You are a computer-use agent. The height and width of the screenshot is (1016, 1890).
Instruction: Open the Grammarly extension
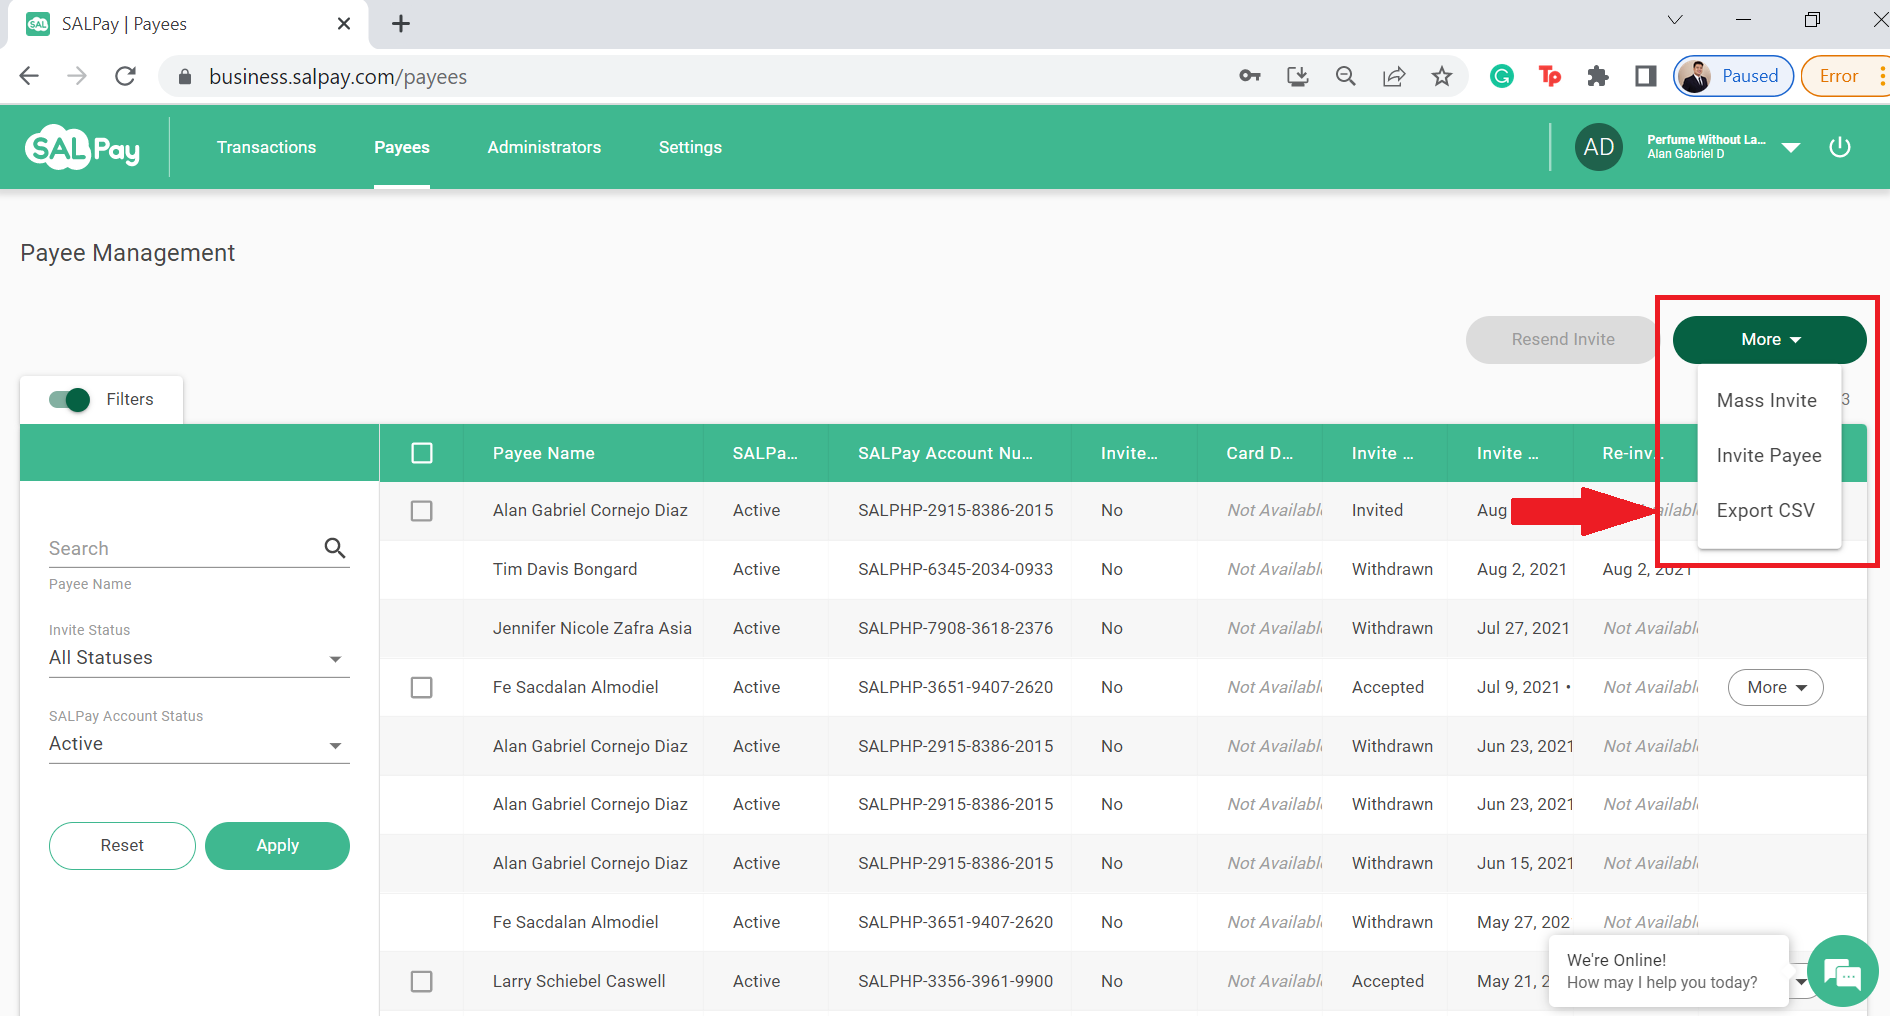1501,76
